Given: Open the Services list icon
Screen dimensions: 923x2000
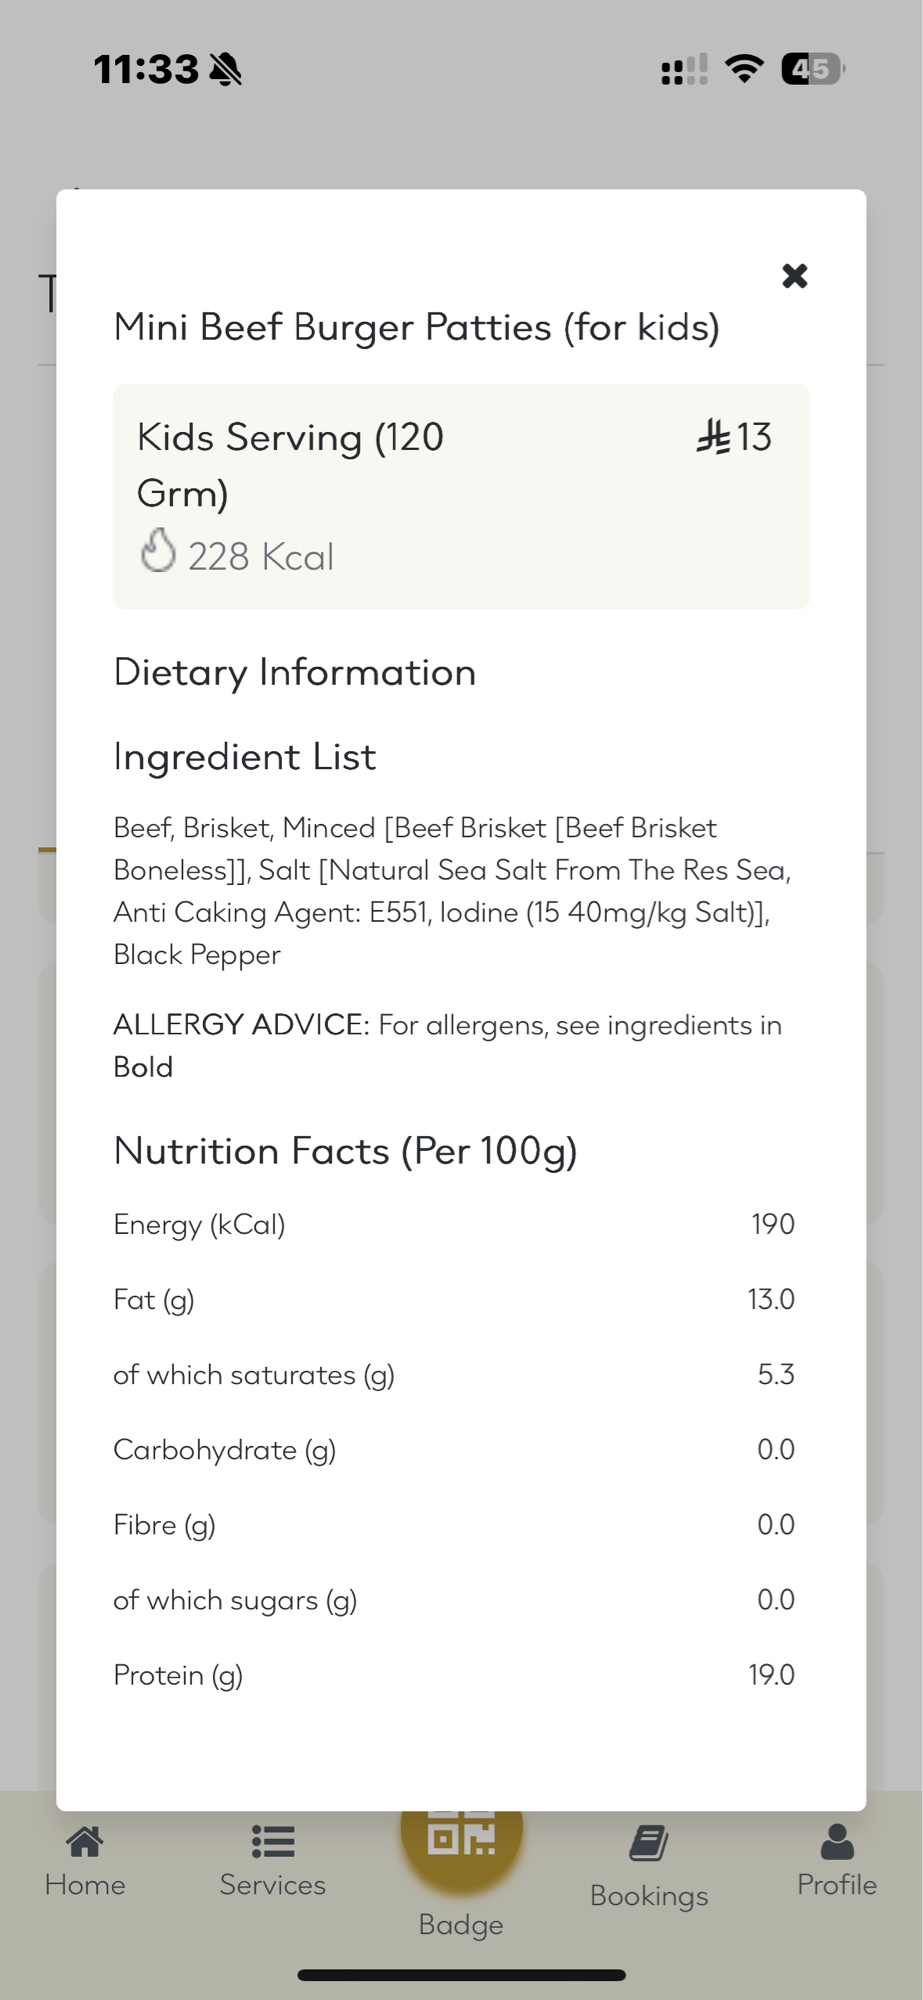Looking at the screenshot, I should 273,1842.
